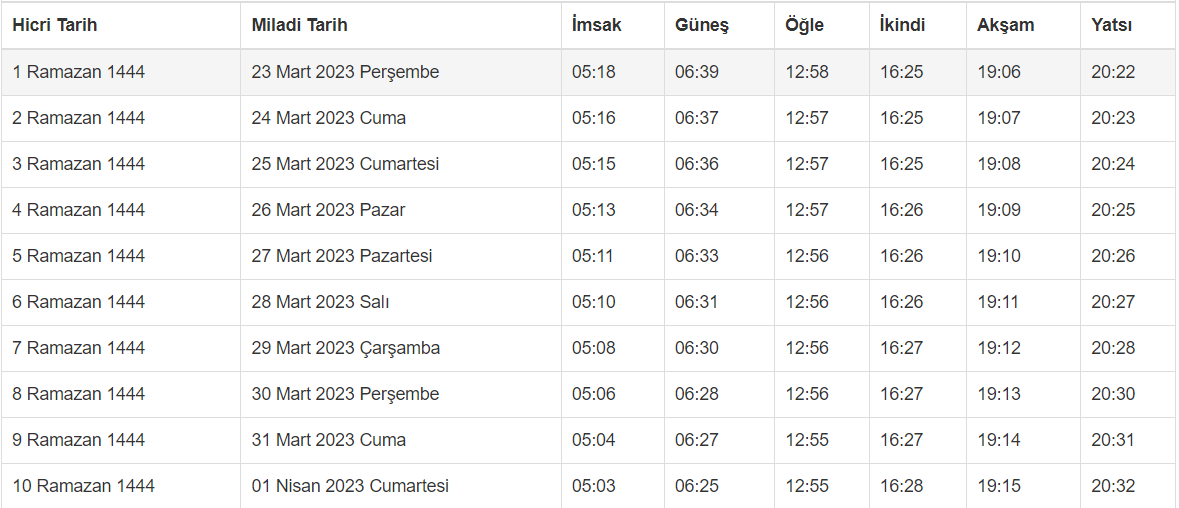Select the 1 Ramazan 1444 row cell
This screenshot has height=508, width=1179.
(78, 72)
